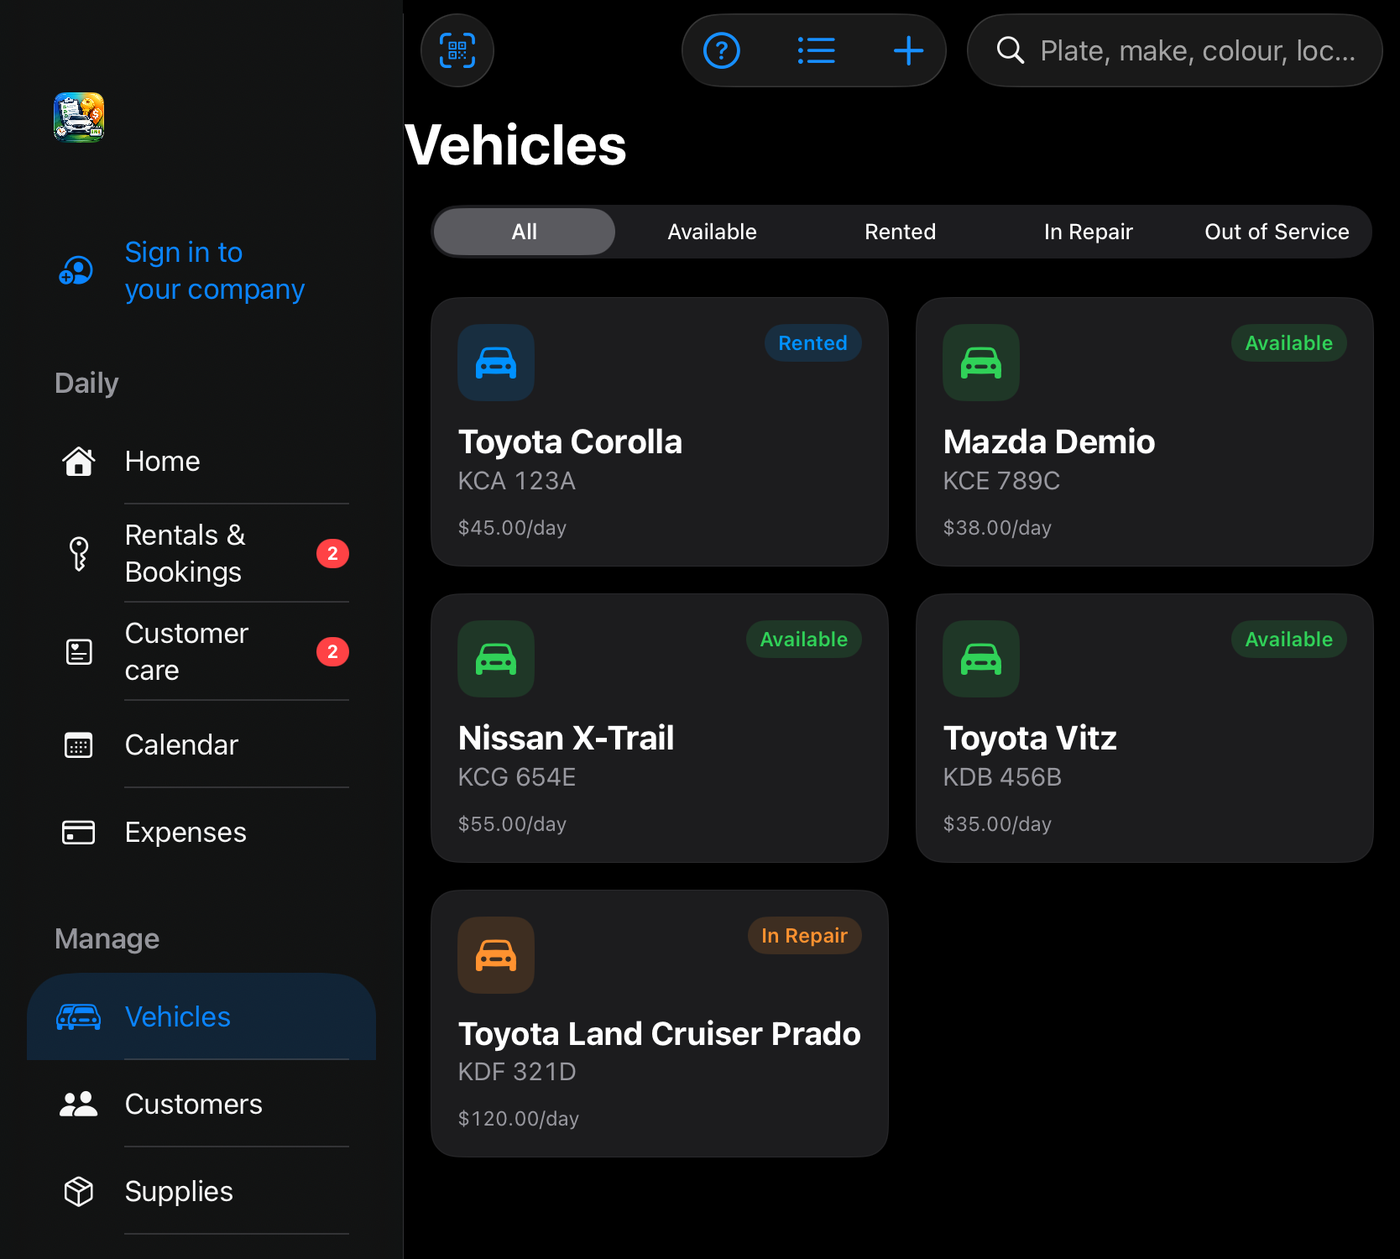Click the blue car icon on Toyota Corolla
The height and width of the screenshot is (1259, 1400).
496,362
